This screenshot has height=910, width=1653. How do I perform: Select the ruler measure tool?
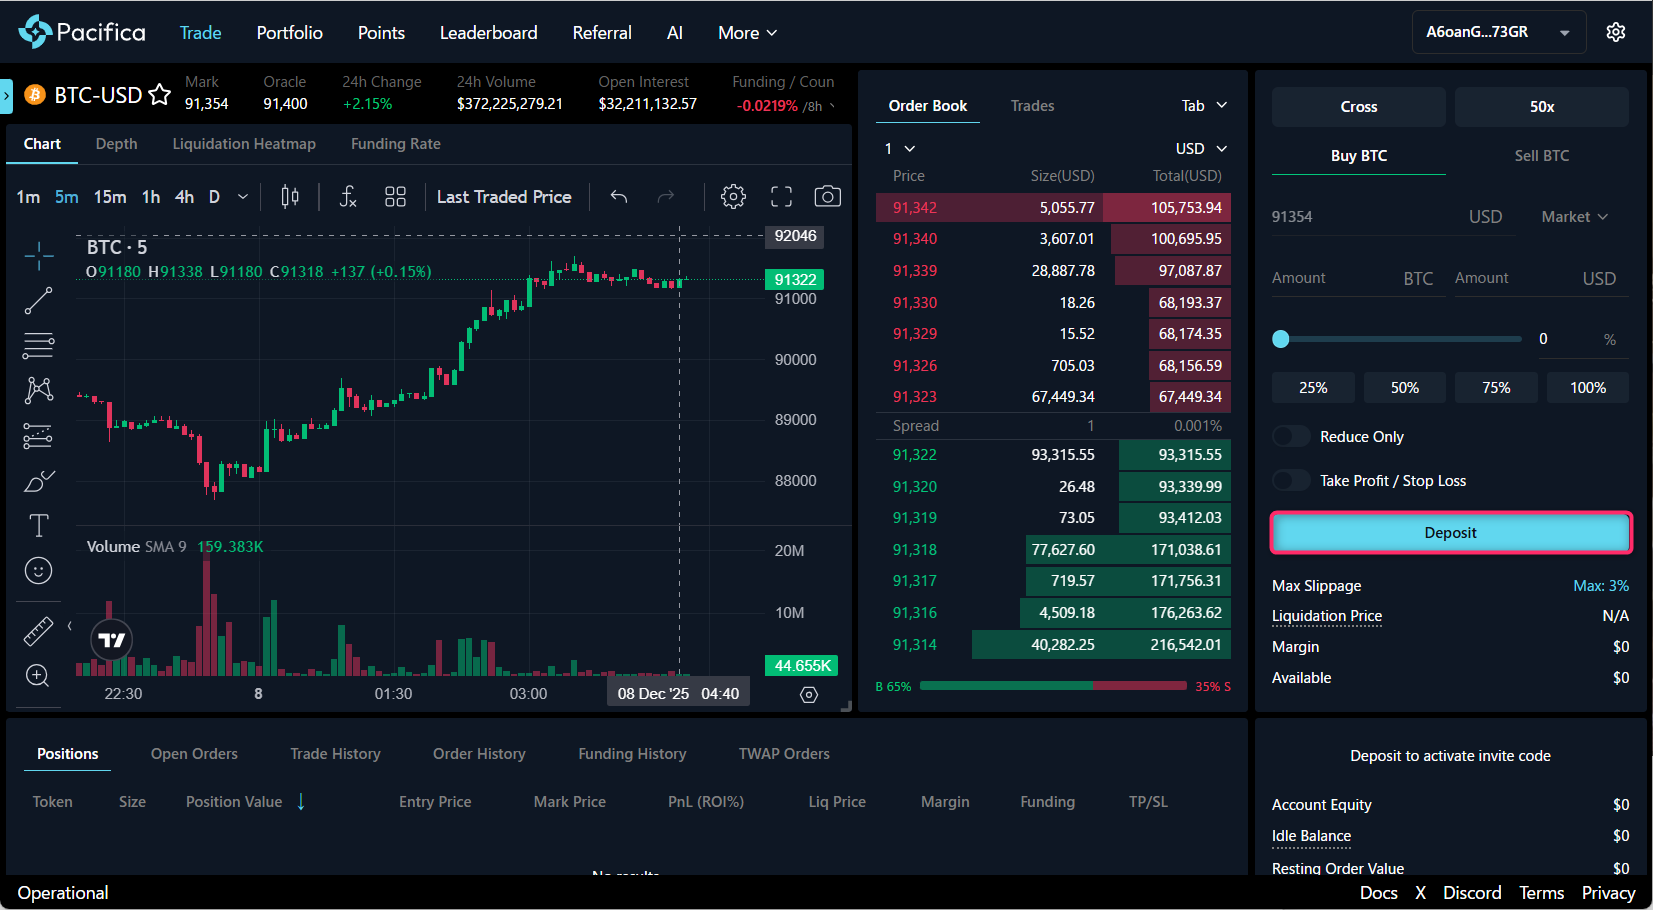[x=38, y=631]
